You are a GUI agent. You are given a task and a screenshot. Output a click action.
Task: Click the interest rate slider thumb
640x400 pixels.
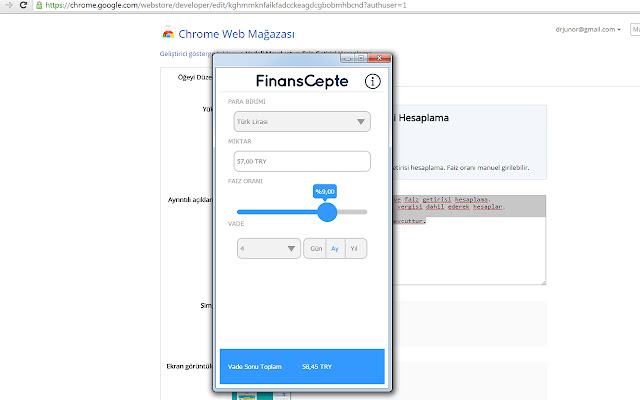327,212
